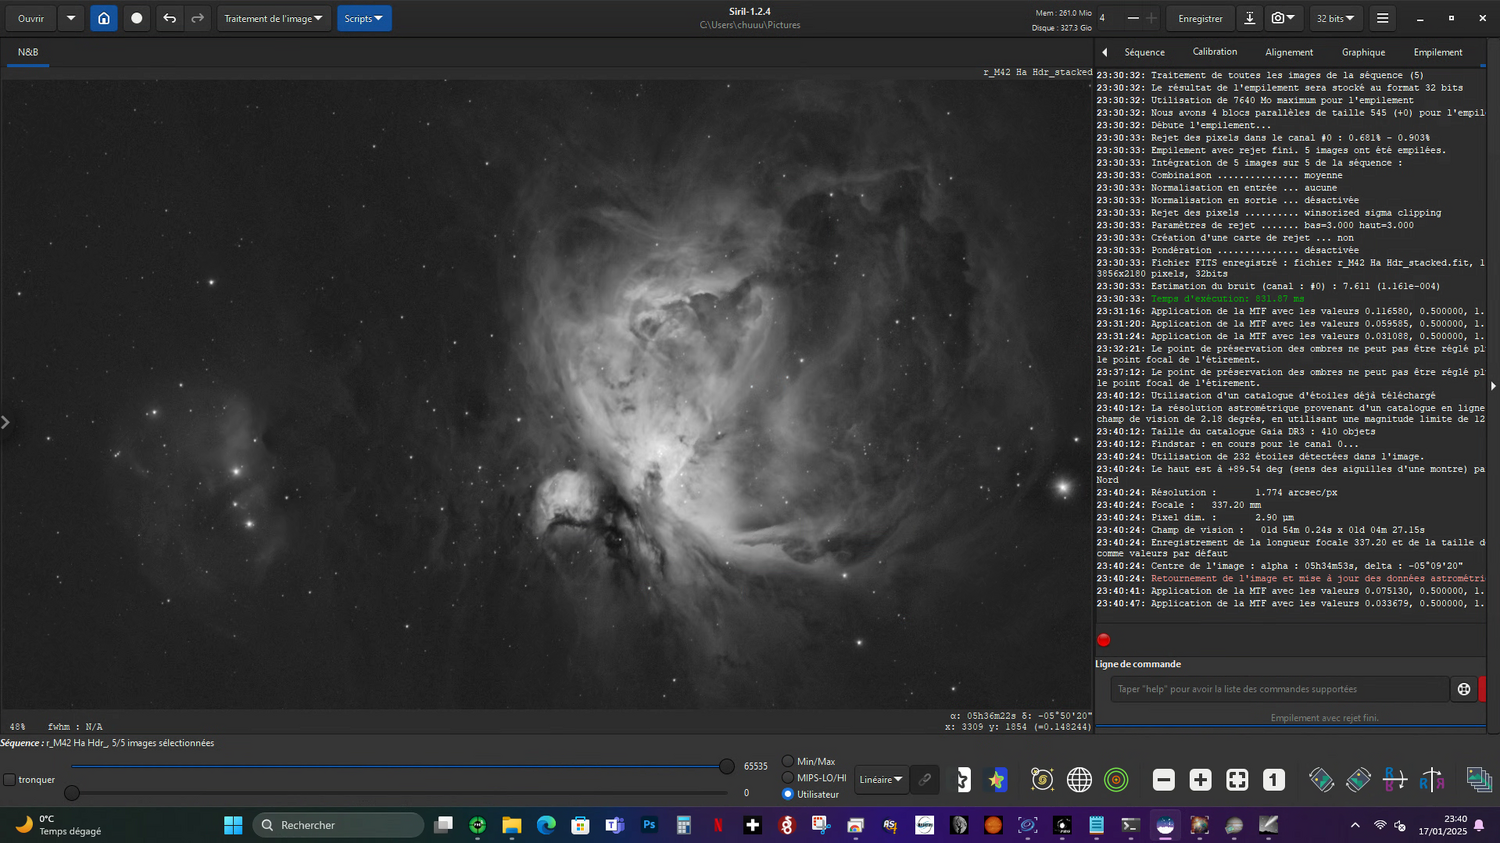The height and width of the screenshot is (843, 1500).
Task: Click the home directory icon
Action: [104, 18]
